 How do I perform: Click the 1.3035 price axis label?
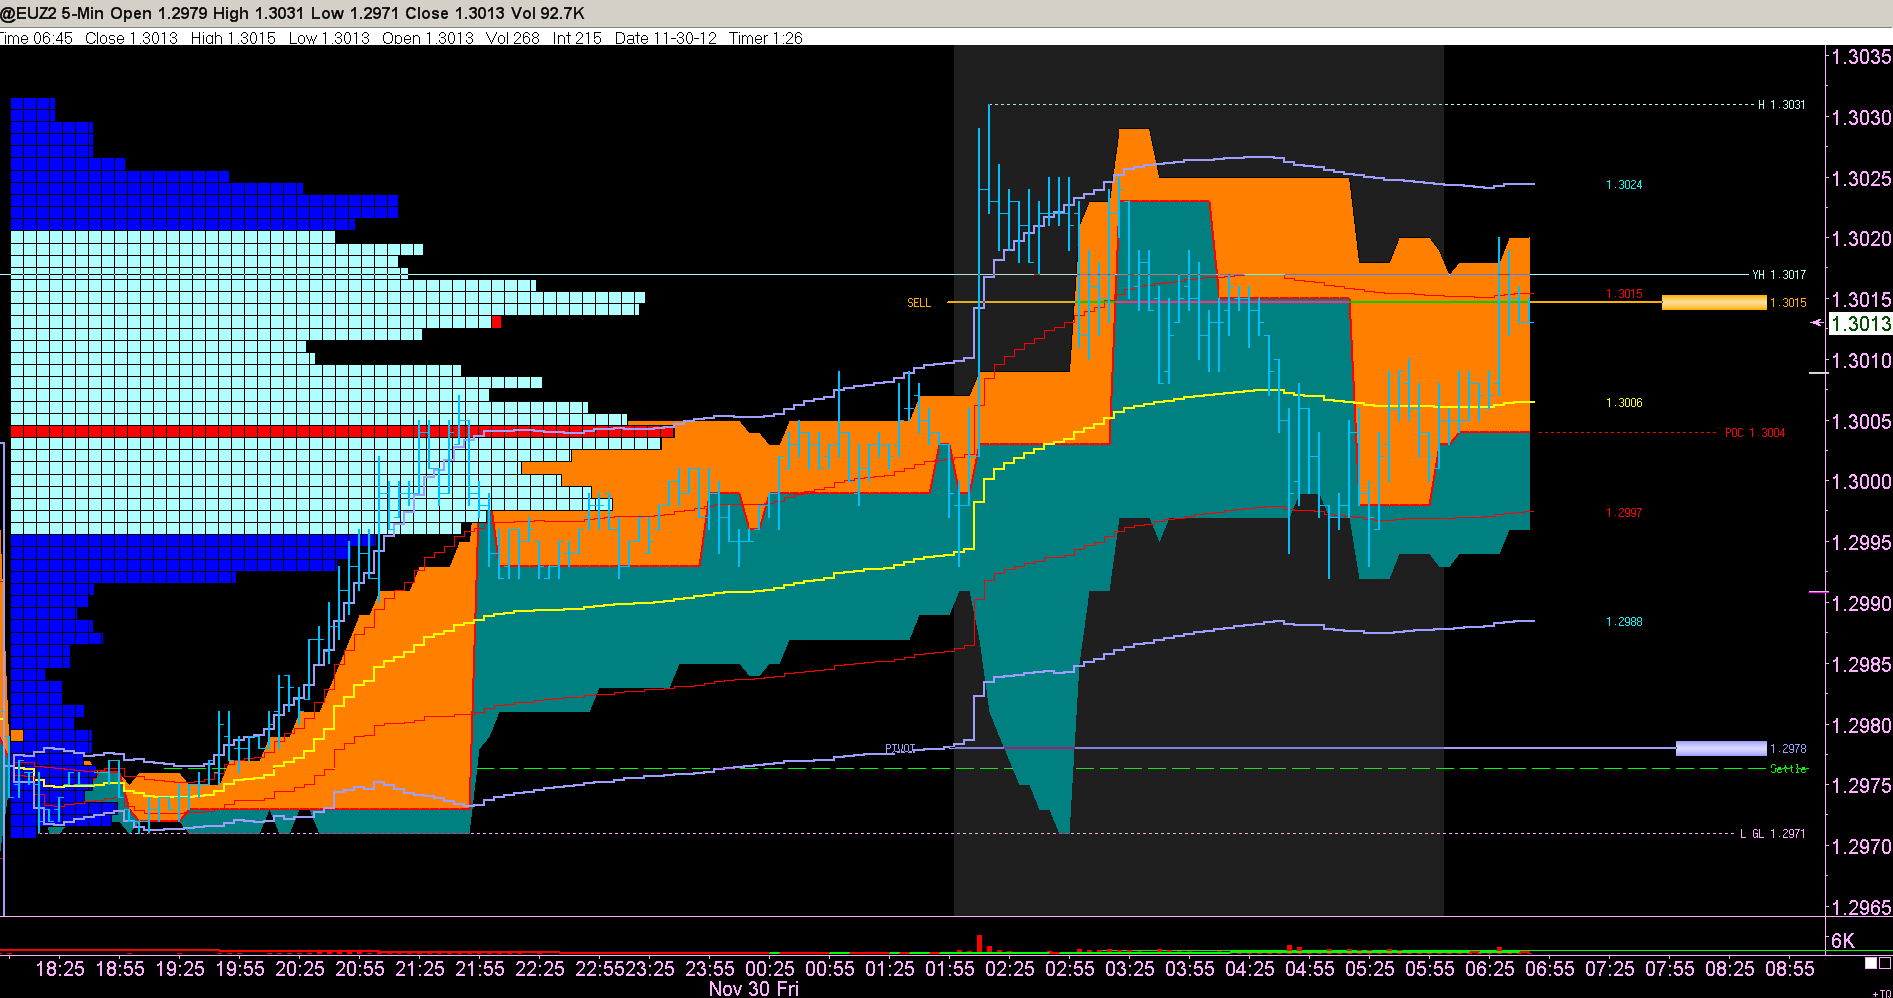click(1861, 57)
